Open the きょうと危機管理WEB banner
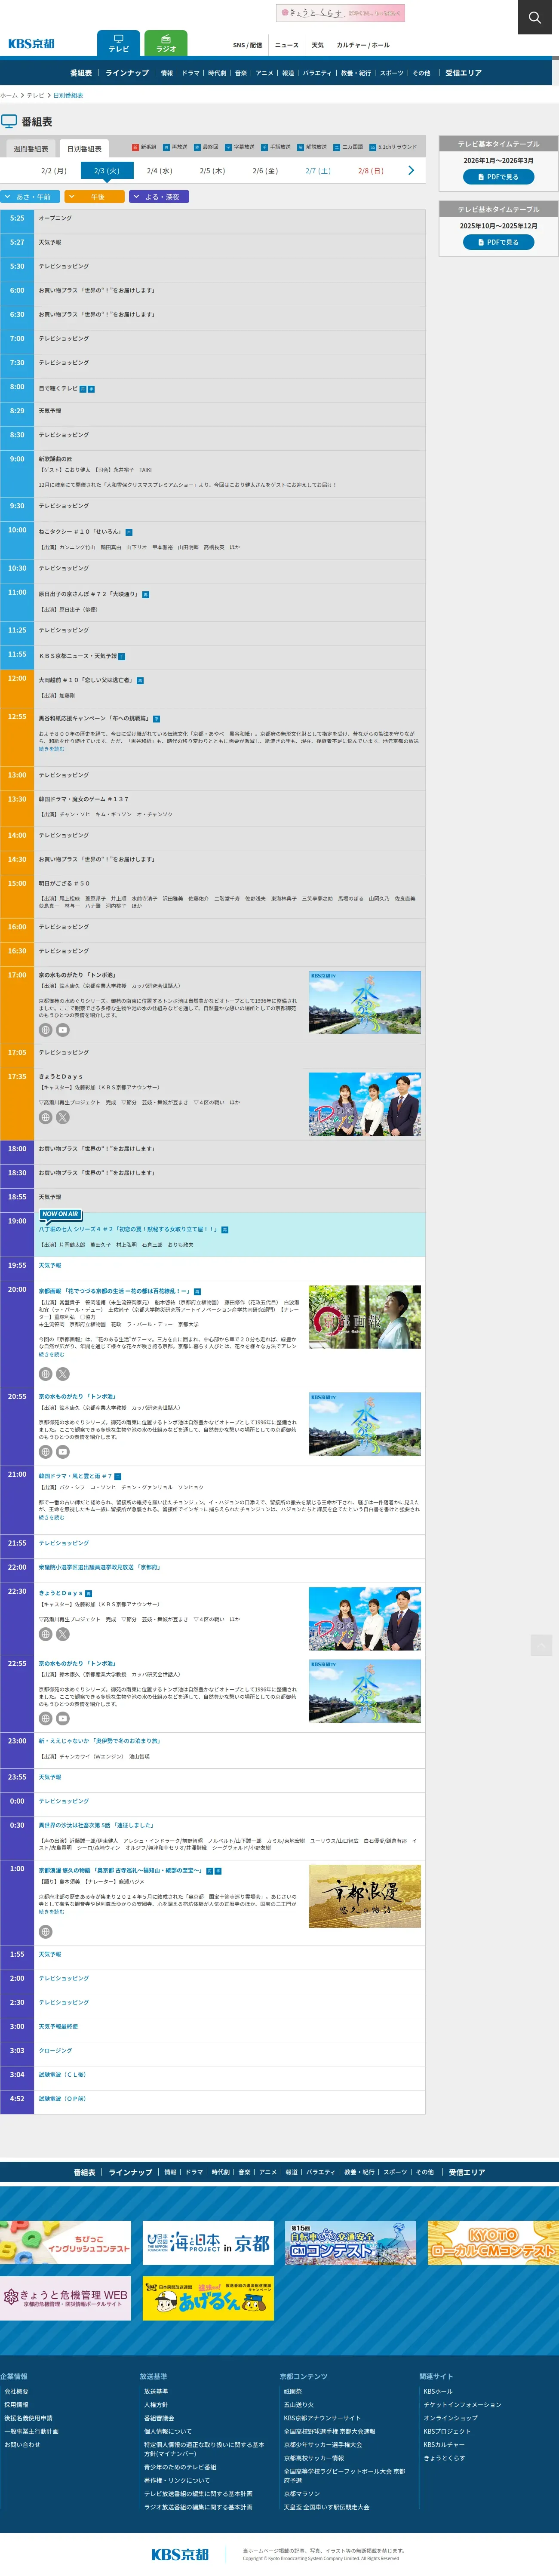The width and height of the screenshot is (559, 2576). point(65,2298)
